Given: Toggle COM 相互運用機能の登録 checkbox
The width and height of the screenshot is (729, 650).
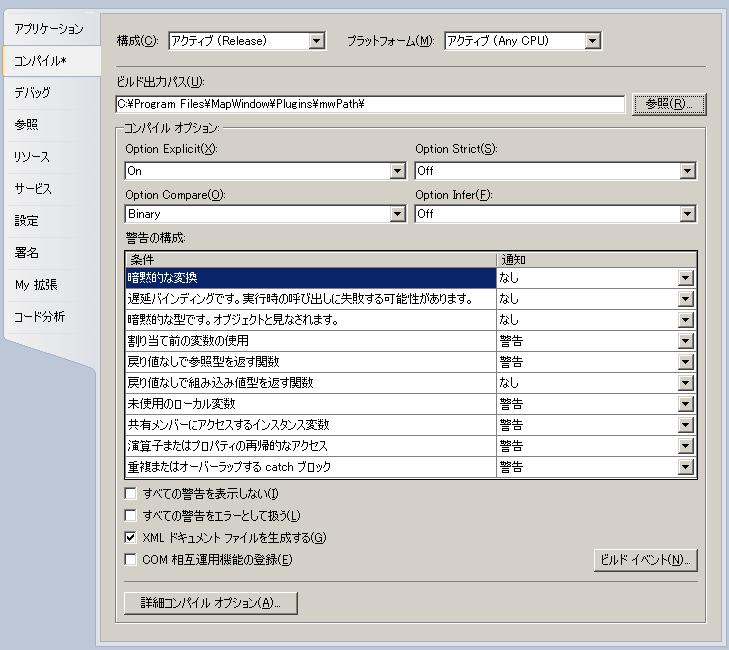Looking at the screenshot, I should coord(131,560).
